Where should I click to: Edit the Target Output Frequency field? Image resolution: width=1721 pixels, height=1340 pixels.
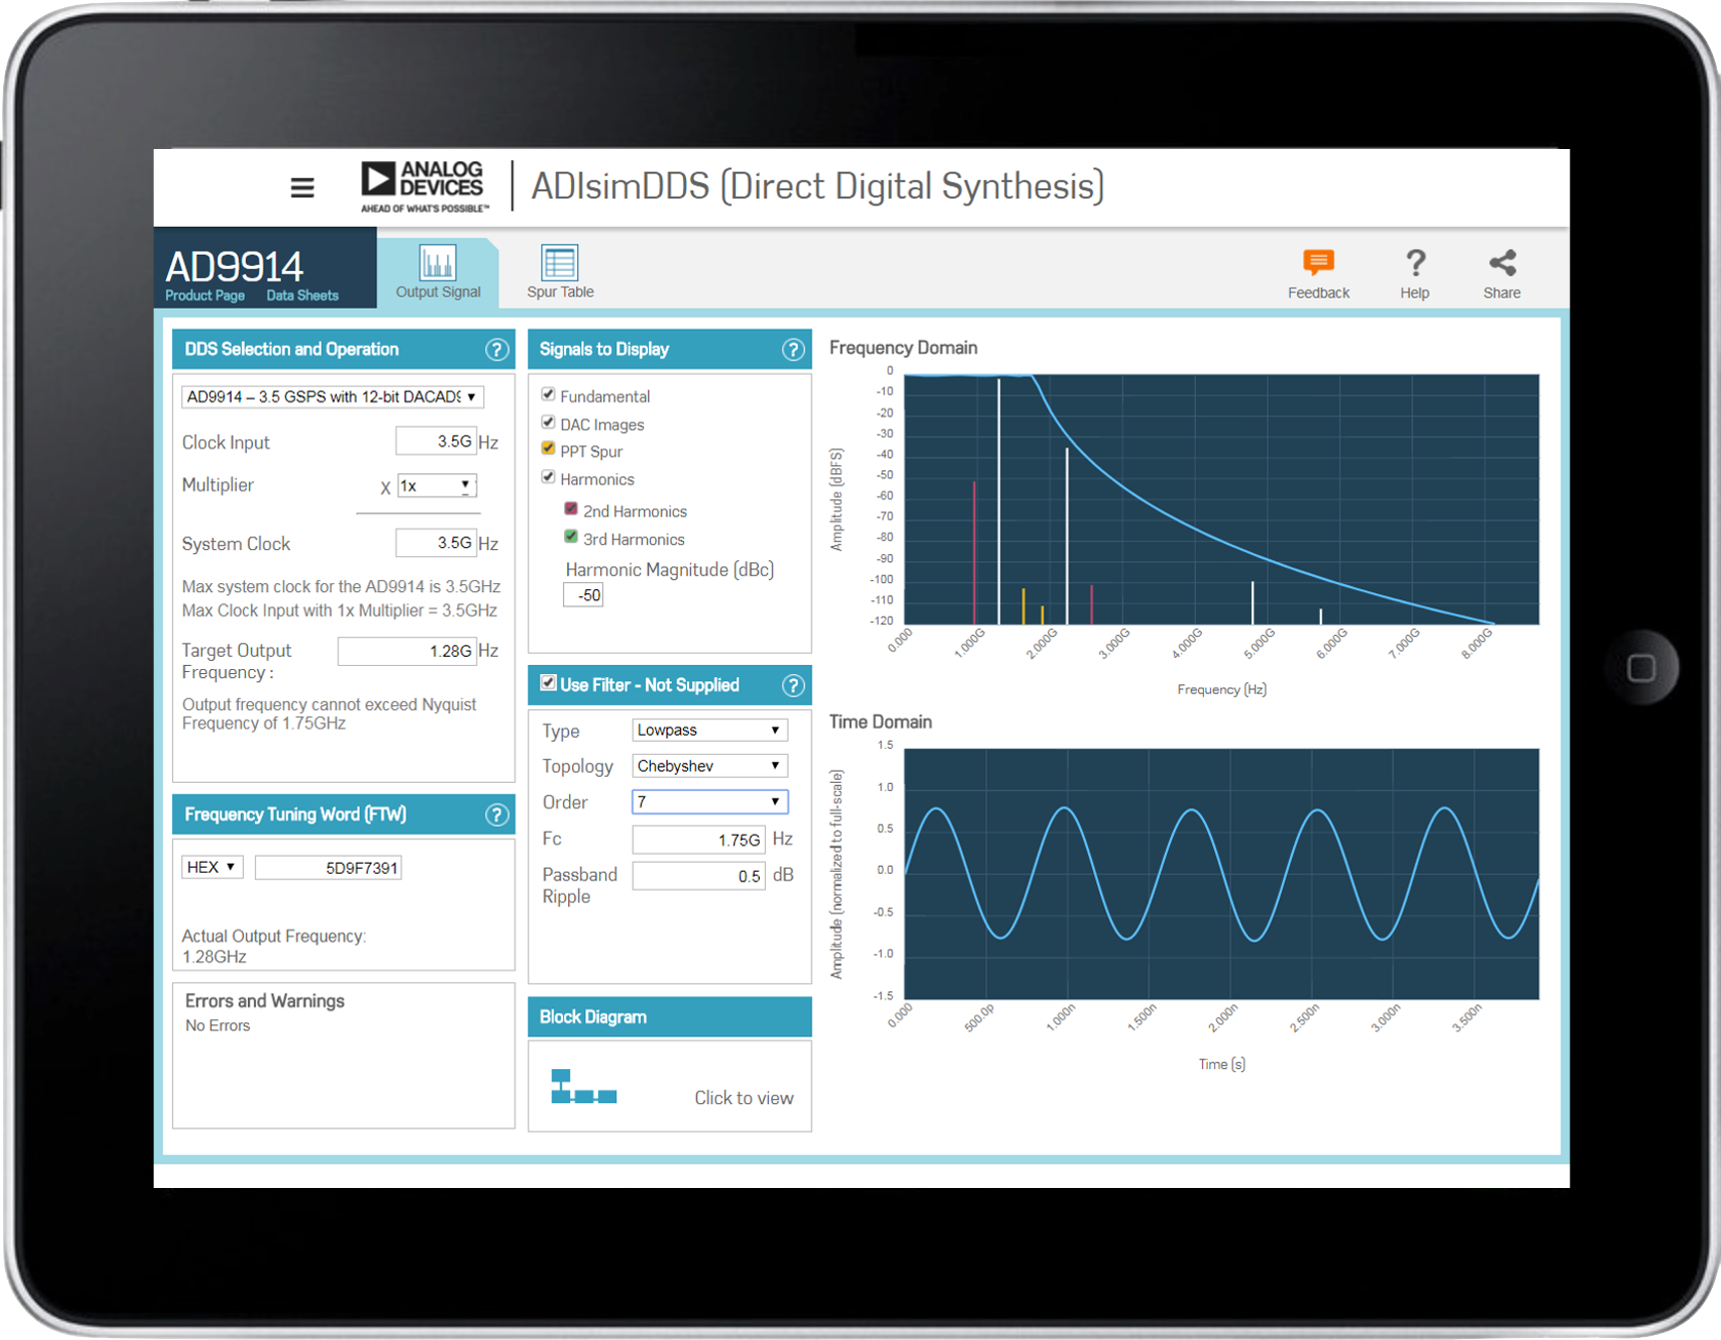point(406,650)
